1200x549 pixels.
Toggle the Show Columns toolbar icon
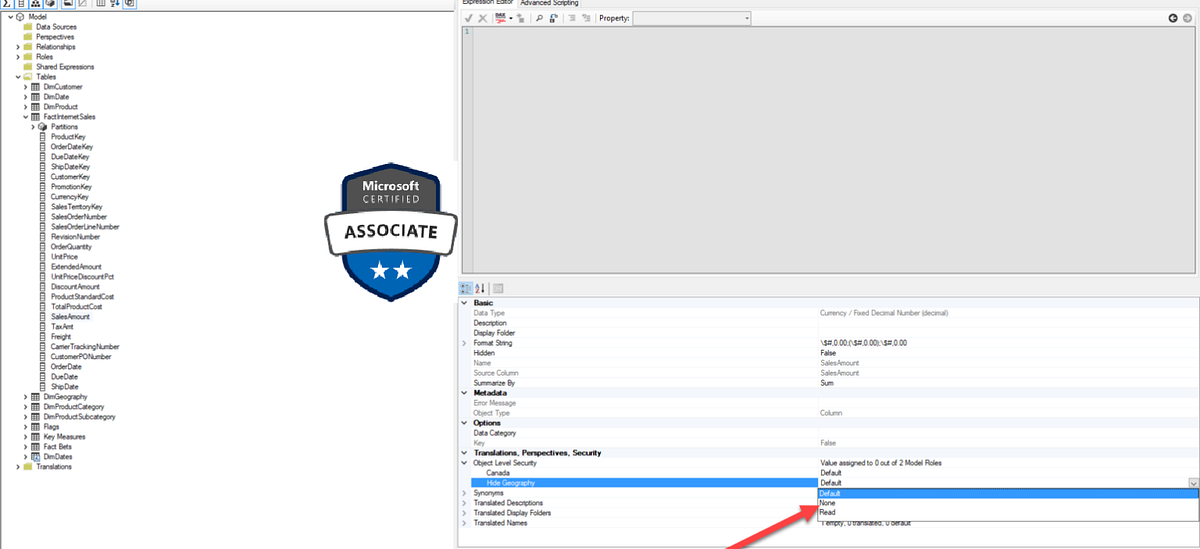(x=21, y=3)
